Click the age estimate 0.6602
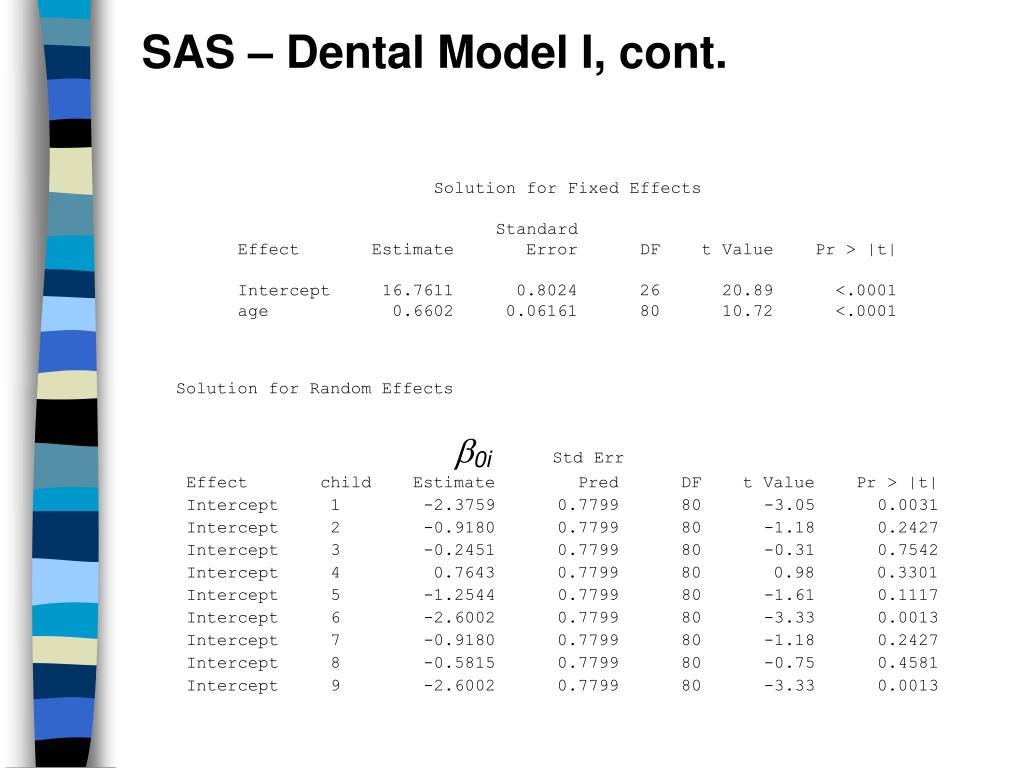The width and height of the screenshot is (1024, 768). 423,312
